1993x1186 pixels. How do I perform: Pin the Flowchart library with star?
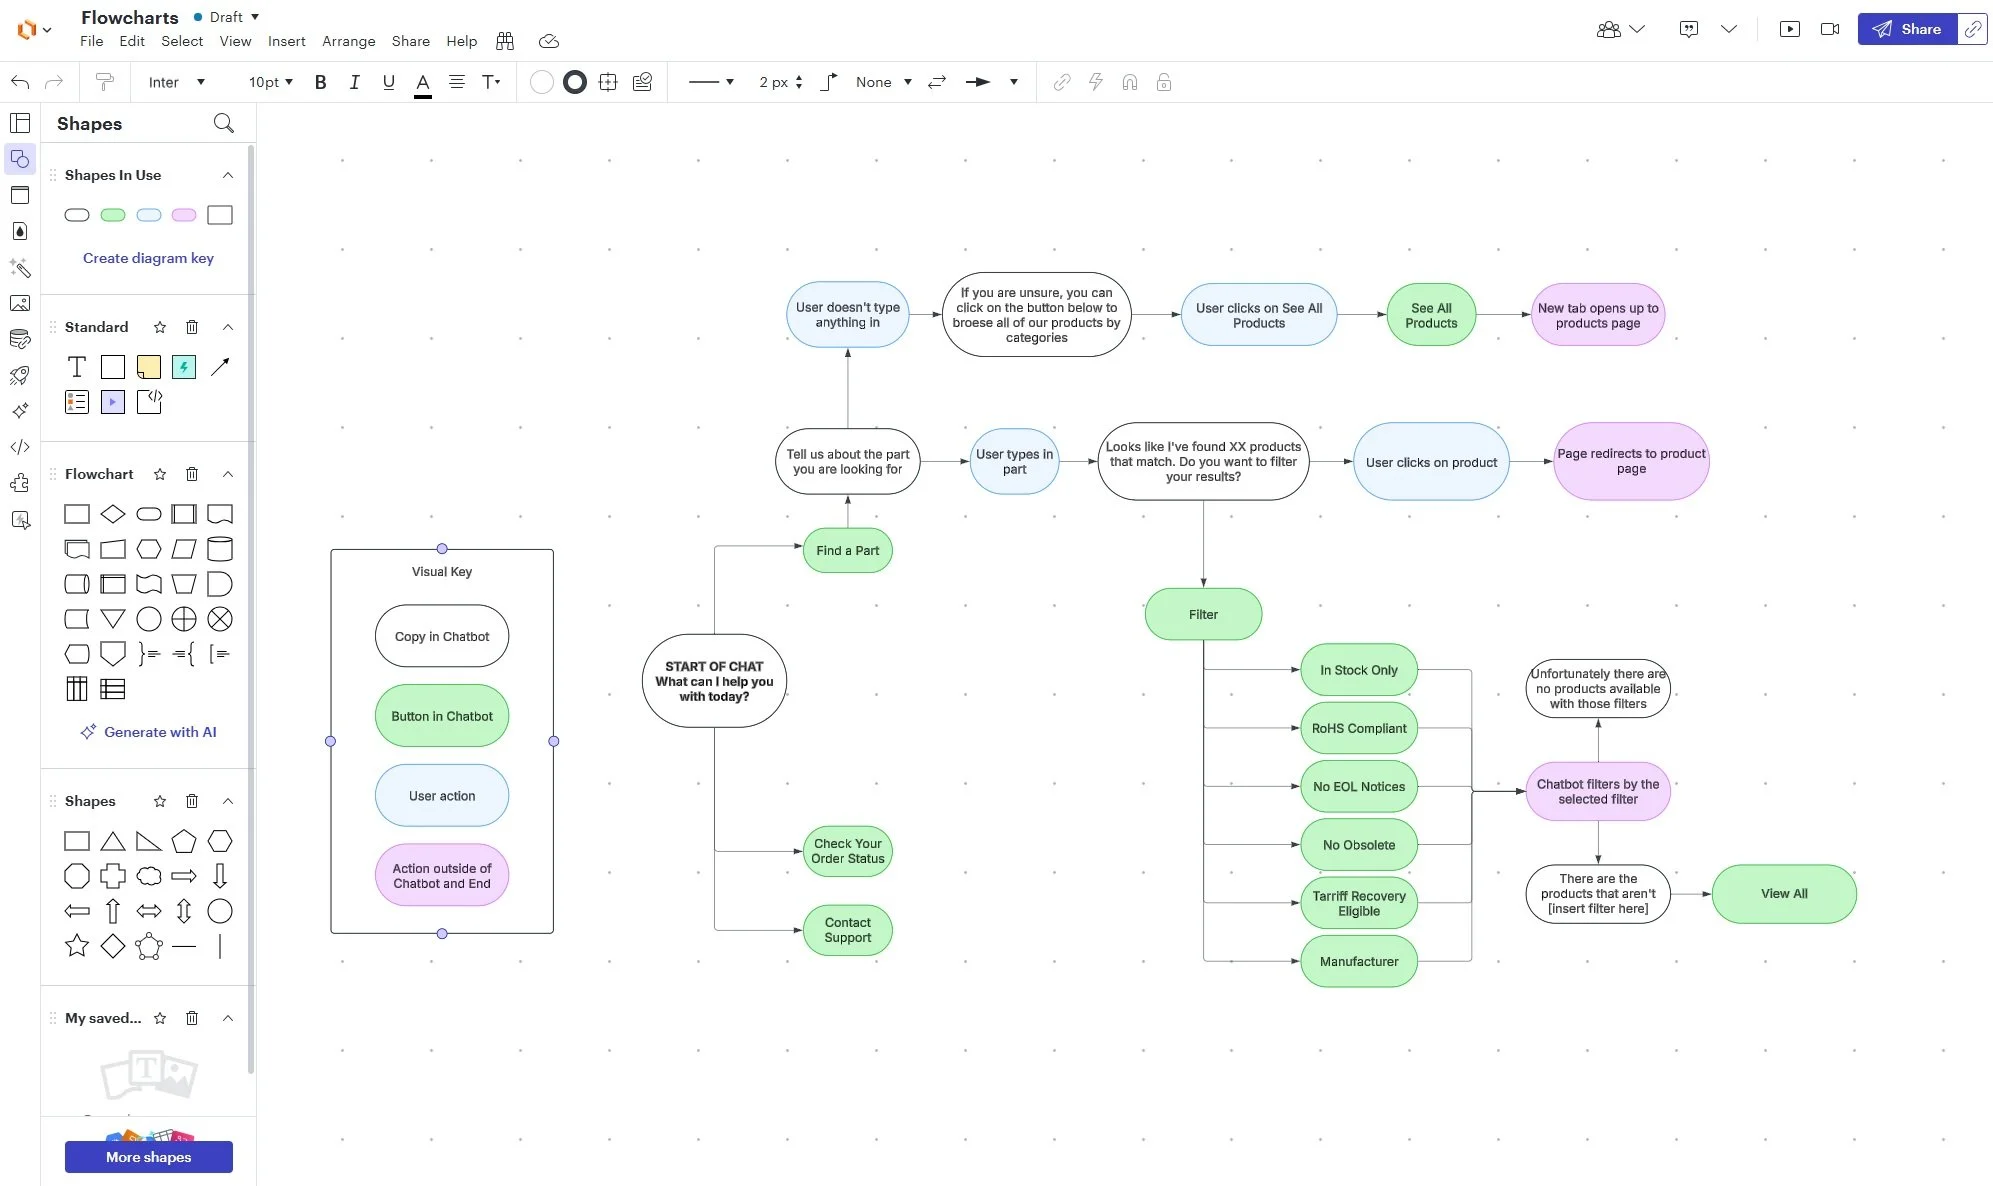(x=160, y=474)
